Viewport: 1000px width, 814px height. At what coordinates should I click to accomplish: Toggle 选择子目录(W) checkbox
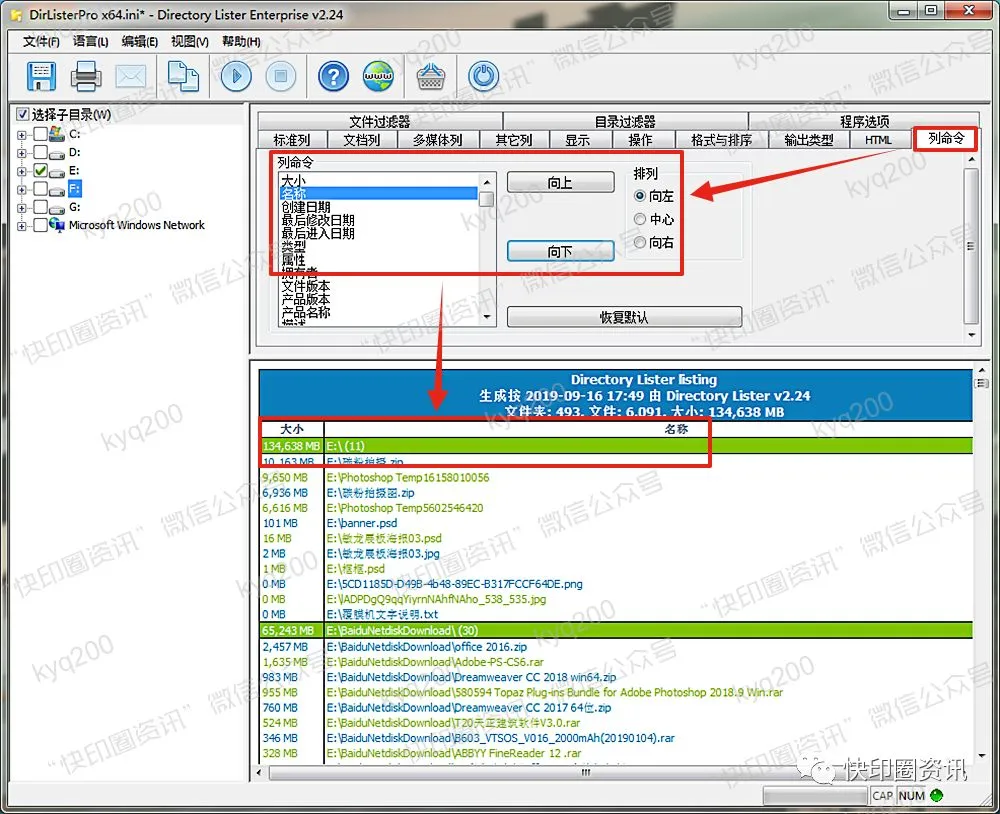22,114
